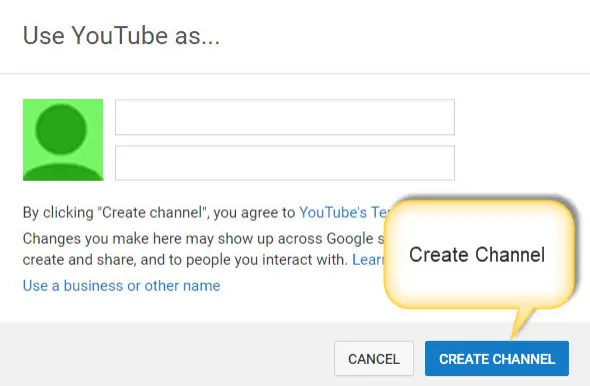Screen dimensions: 590x386
Task: Click the green profile avatar picture
Action: pyautogui.click(x=63, y=140)
